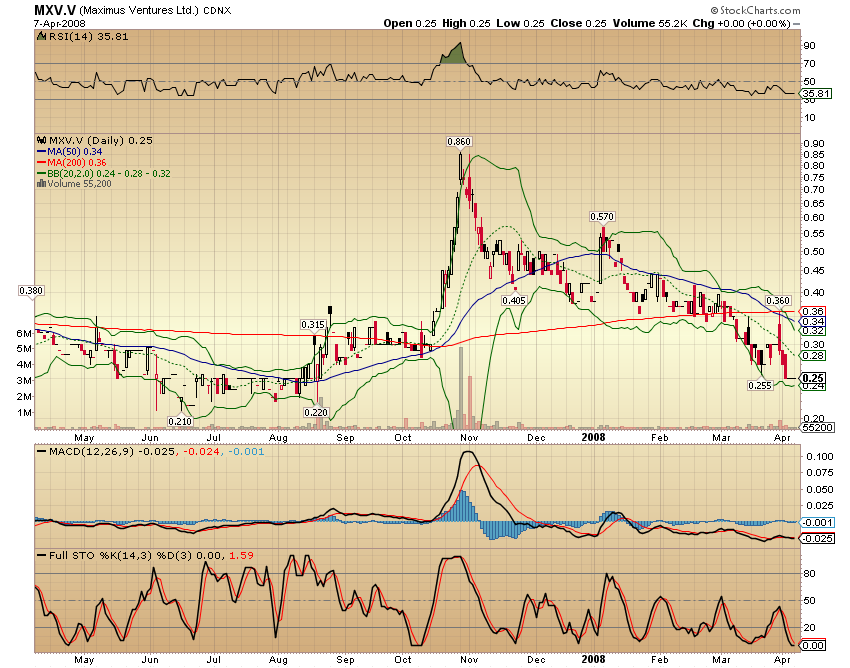Click the company name (Maximus Ventures Ltd.)
The image size is (850, 668).
point(139,10)
